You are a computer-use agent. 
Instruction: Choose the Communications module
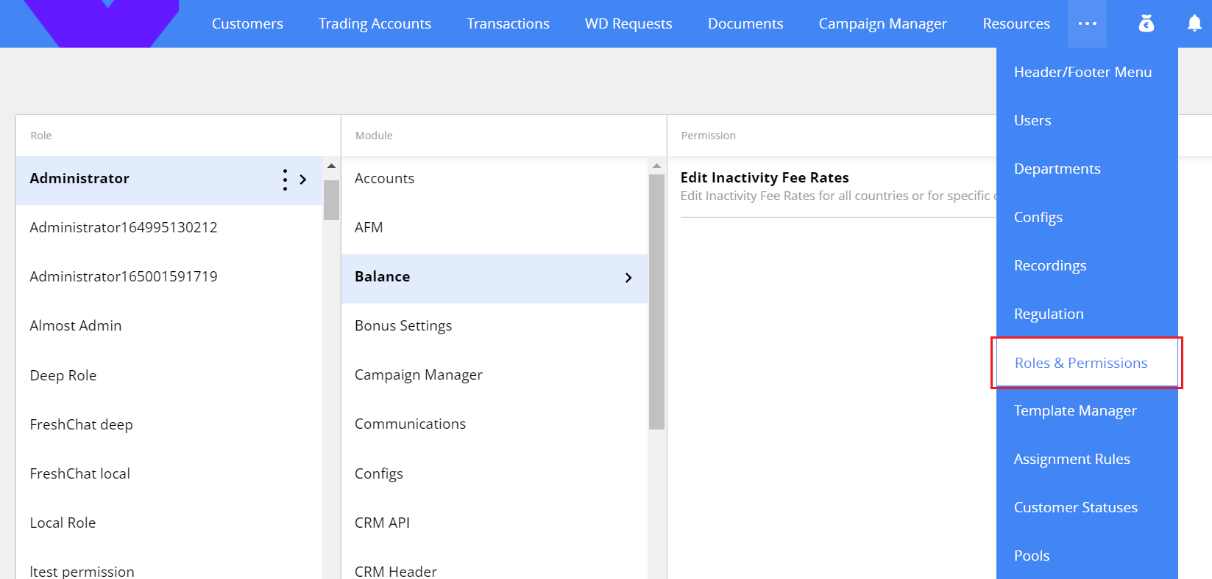pyautogui.click(x=410, y=424)
